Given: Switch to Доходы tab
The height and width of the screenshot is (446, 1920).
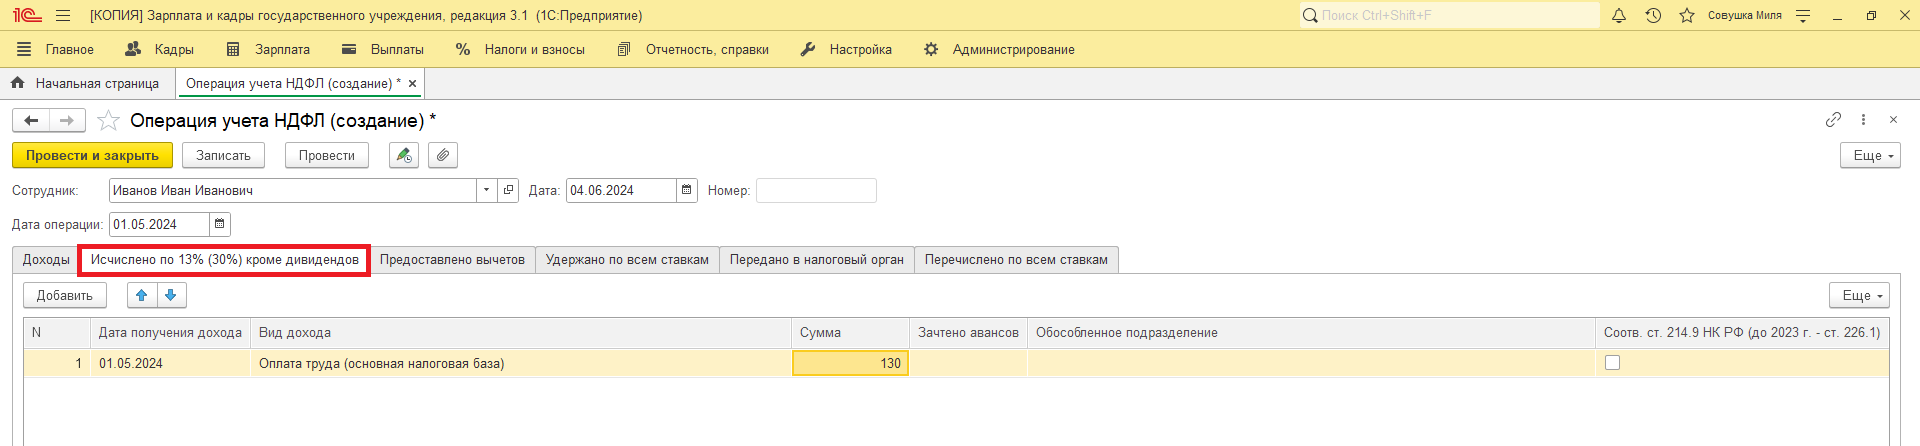Looking at the screenshot, I should (46, 260).
